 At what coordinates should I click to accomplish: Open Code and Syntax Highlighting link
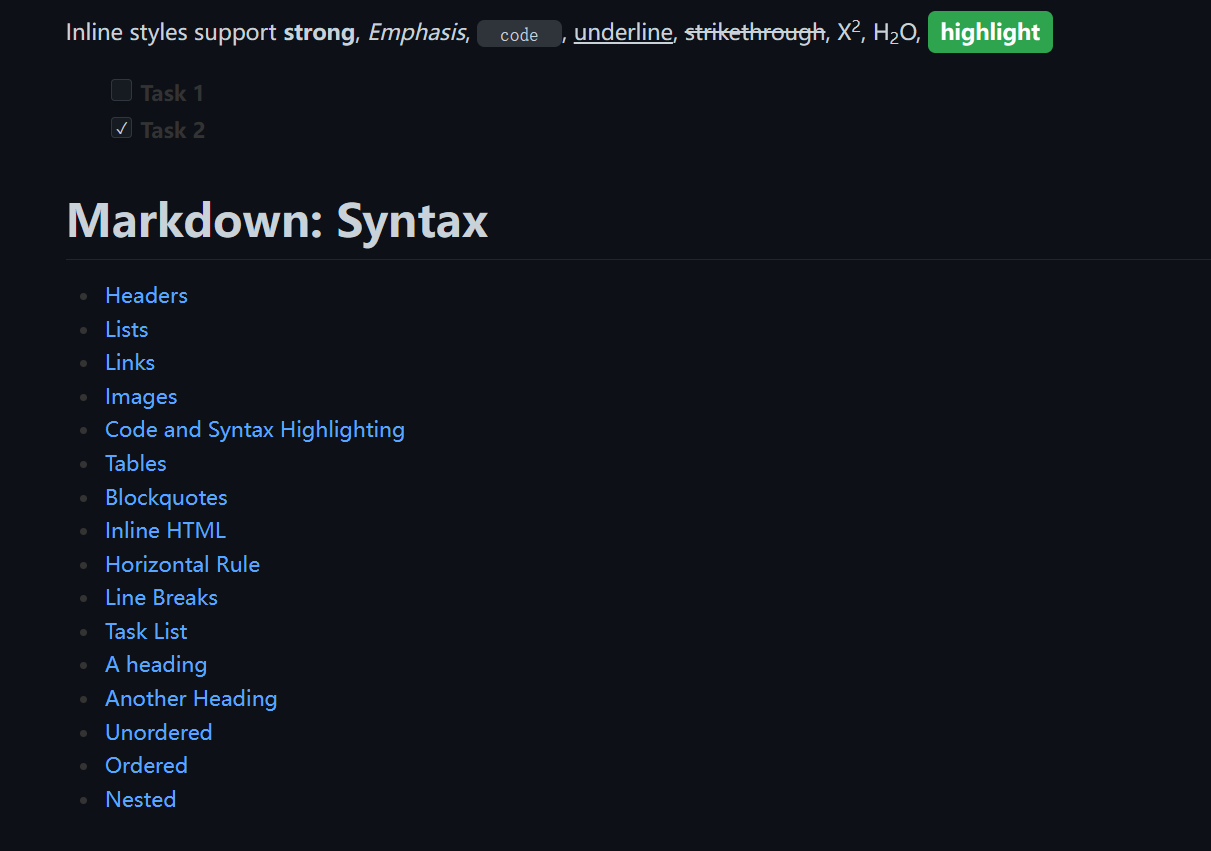click(x=254, y=429)
